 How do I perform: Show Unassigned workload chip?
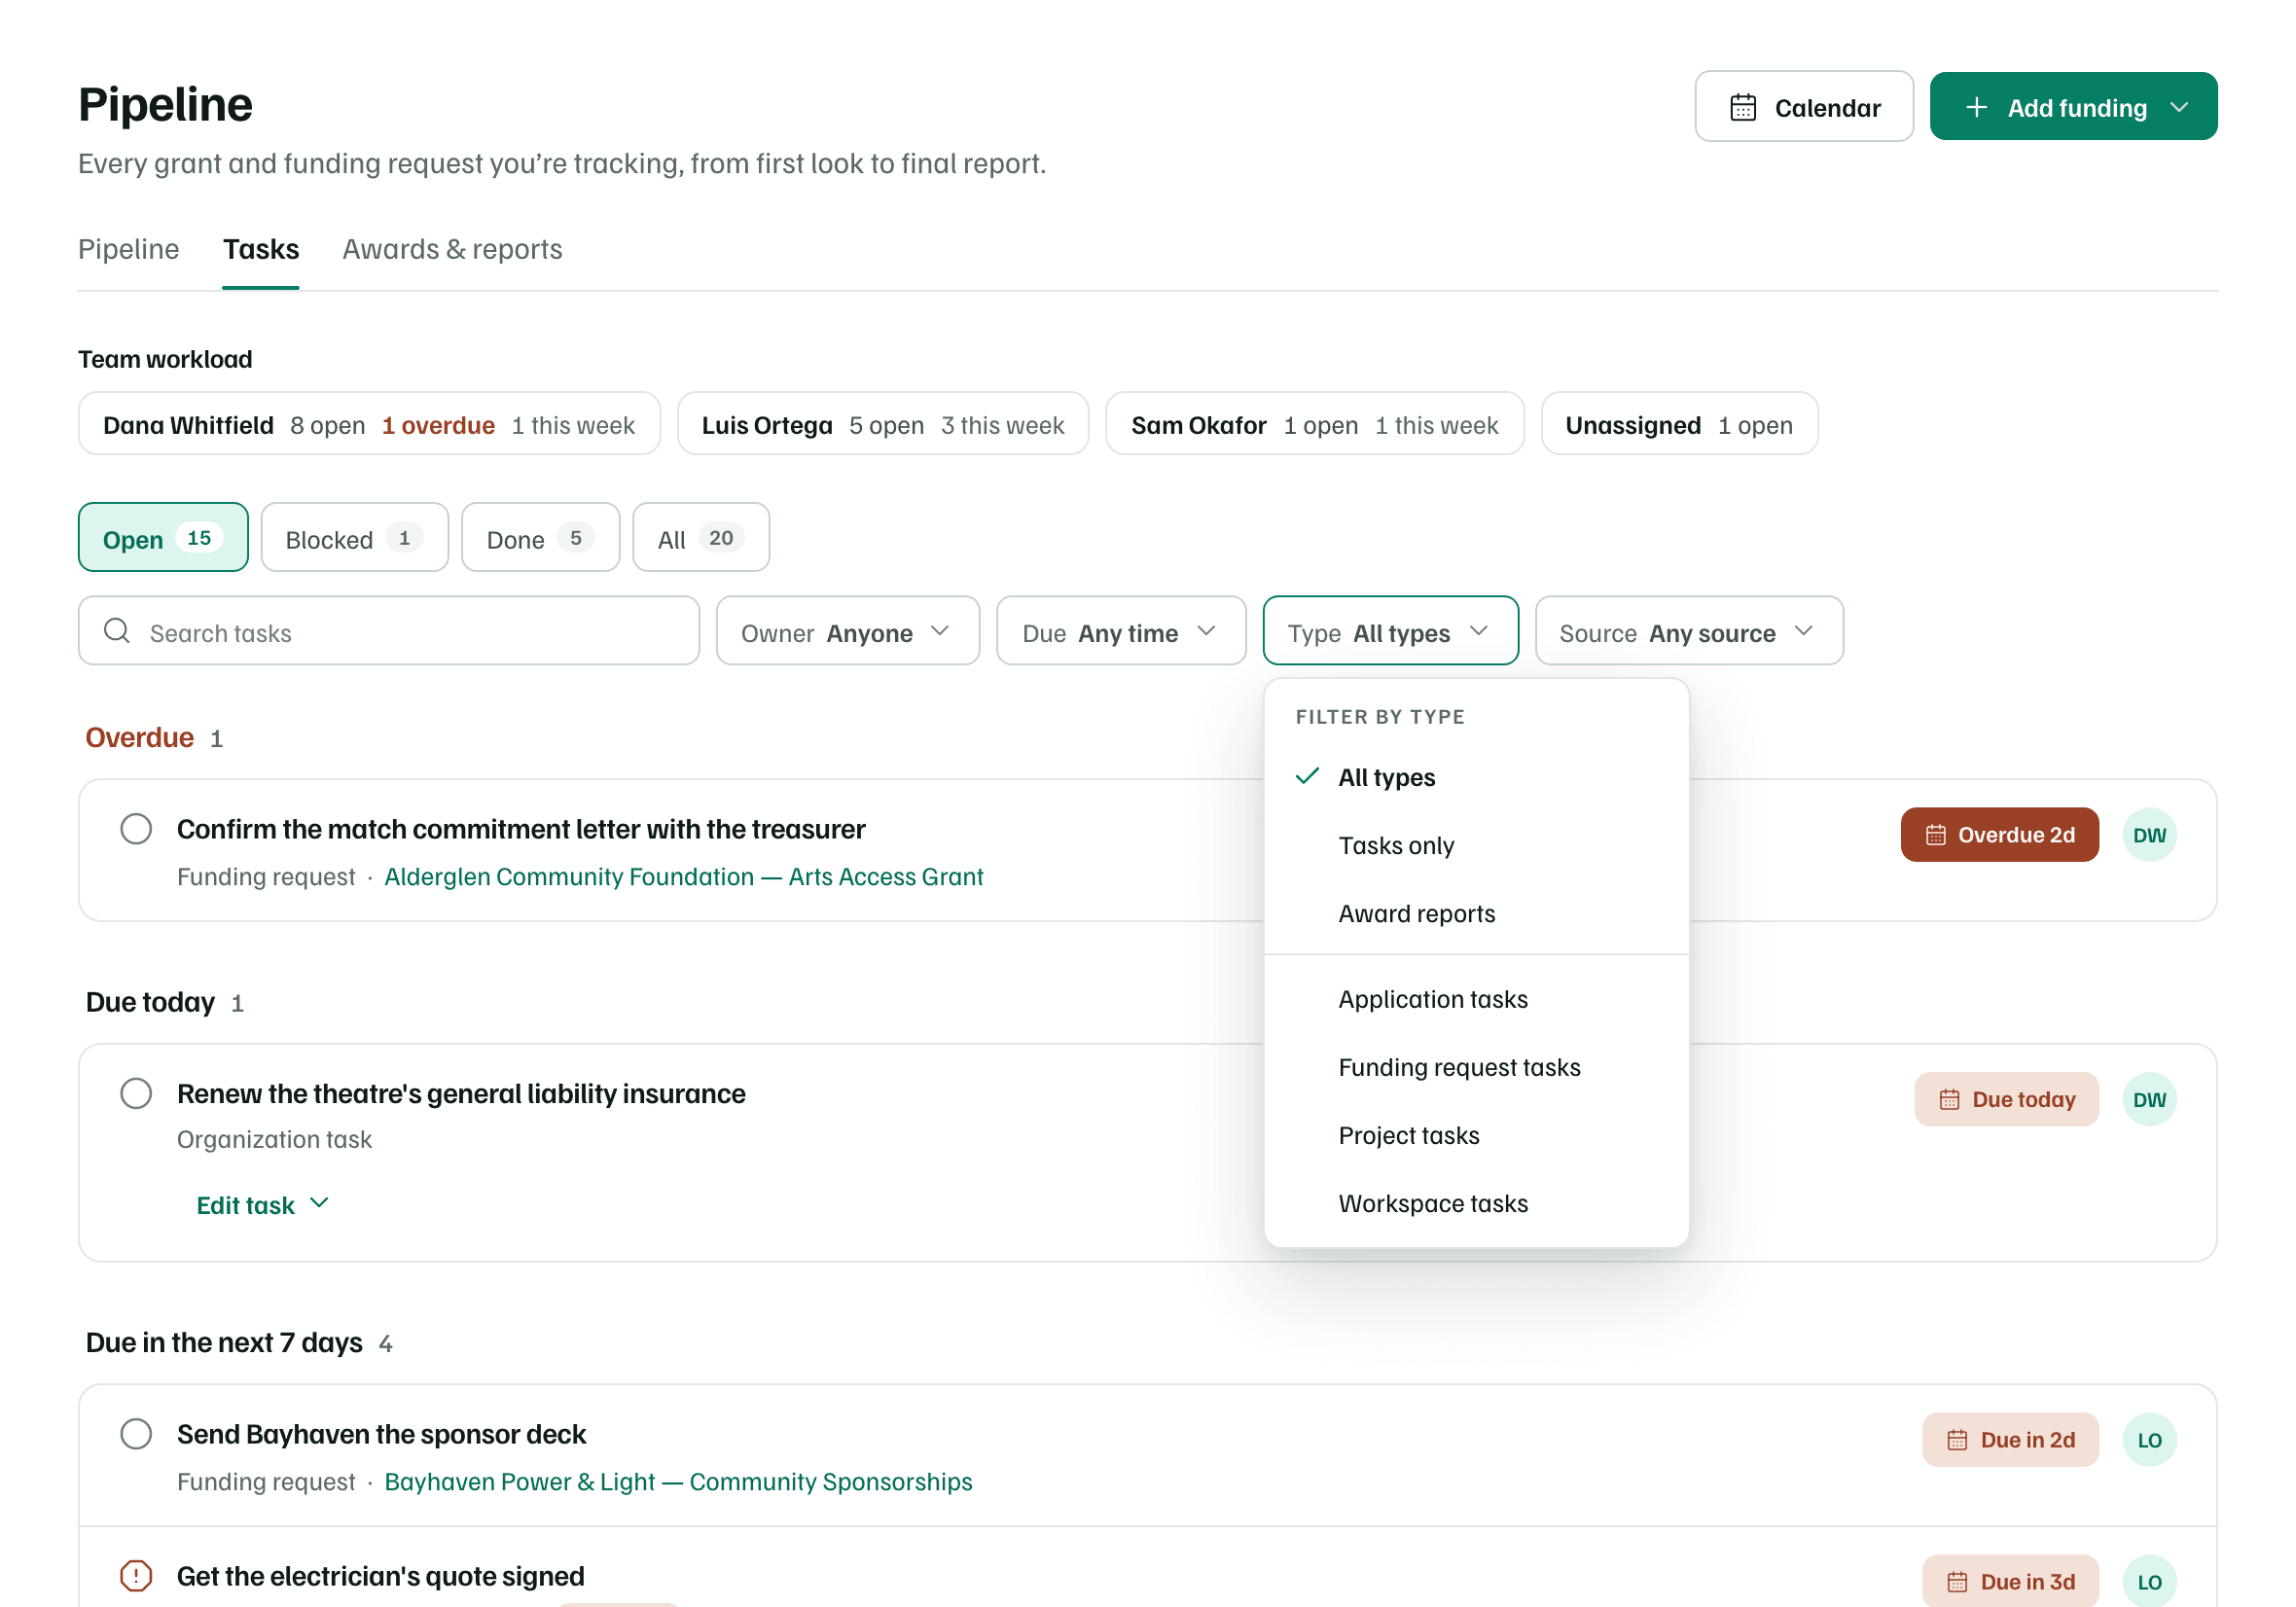(x=1679, y=425)
